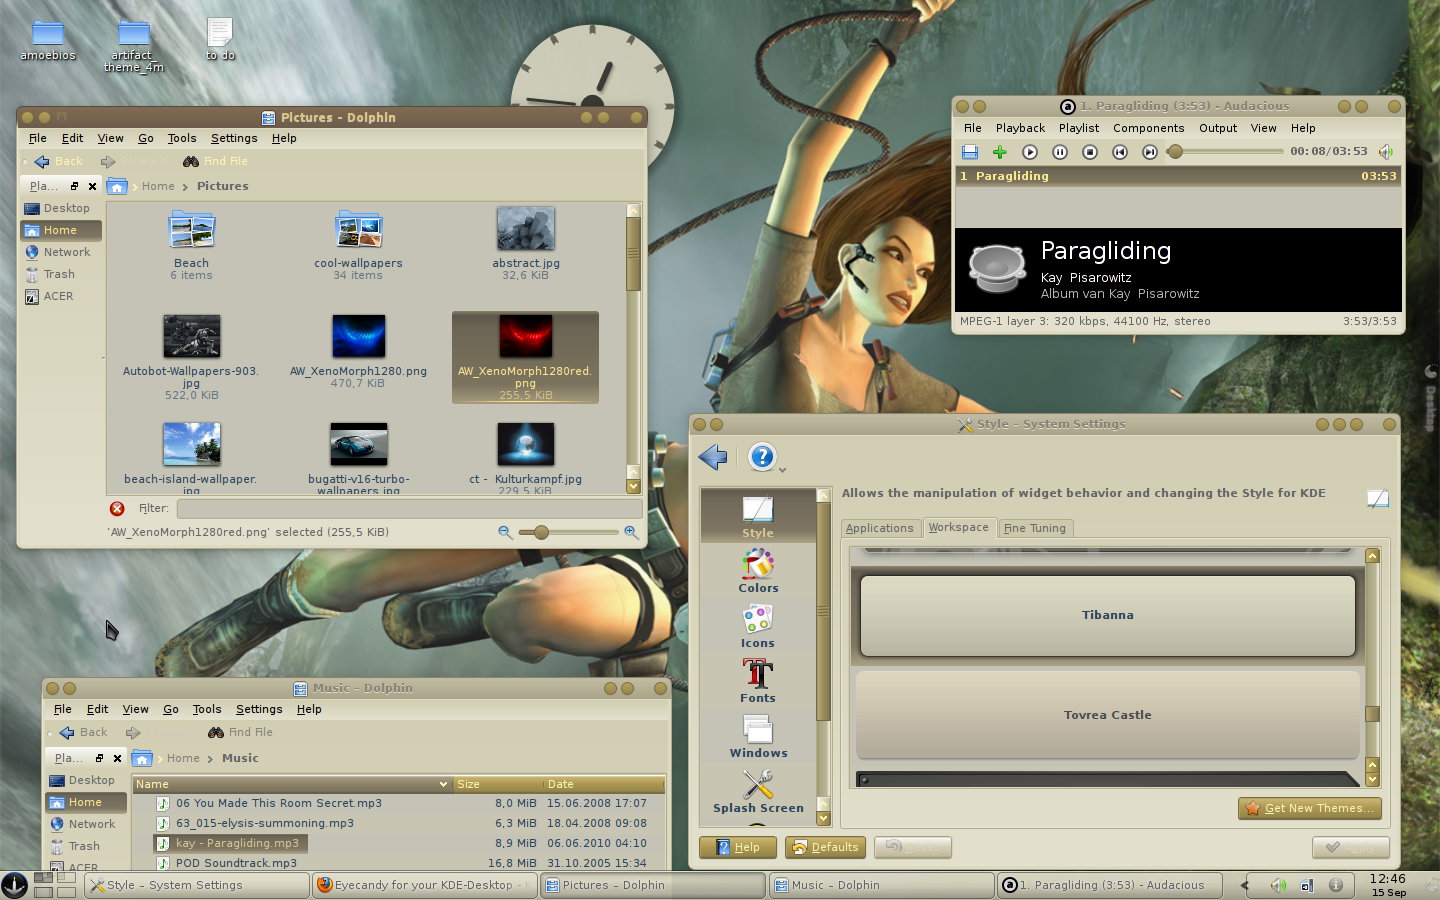The width and height of the screenshot is (1440, 900).
Task: Click the back arrow in System Settings
Action: click(713, 457)
